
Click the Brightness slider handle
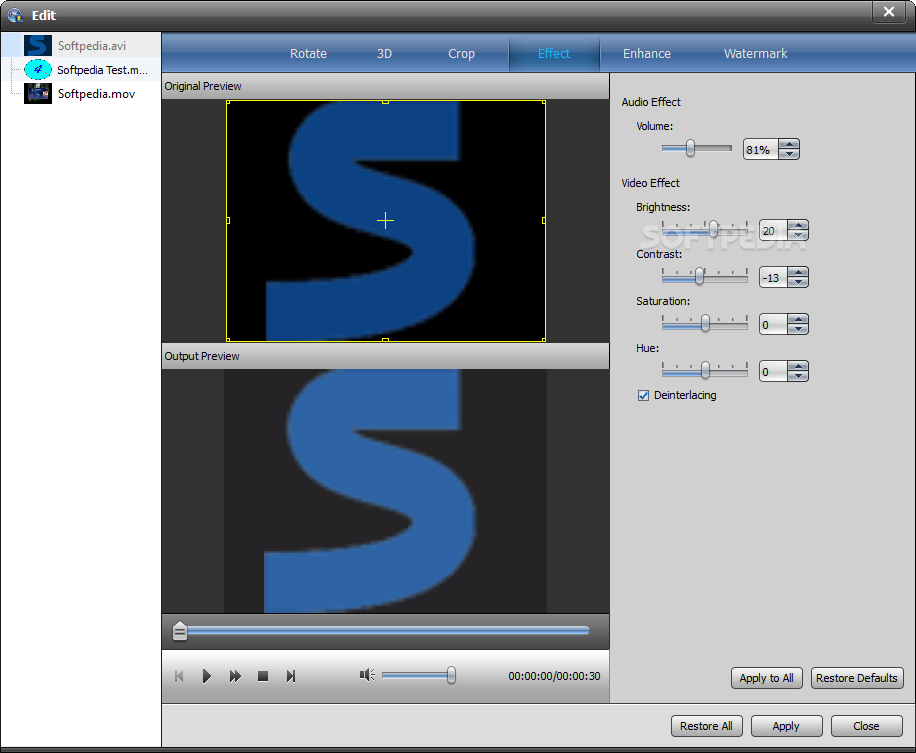(x=713, y=229)
